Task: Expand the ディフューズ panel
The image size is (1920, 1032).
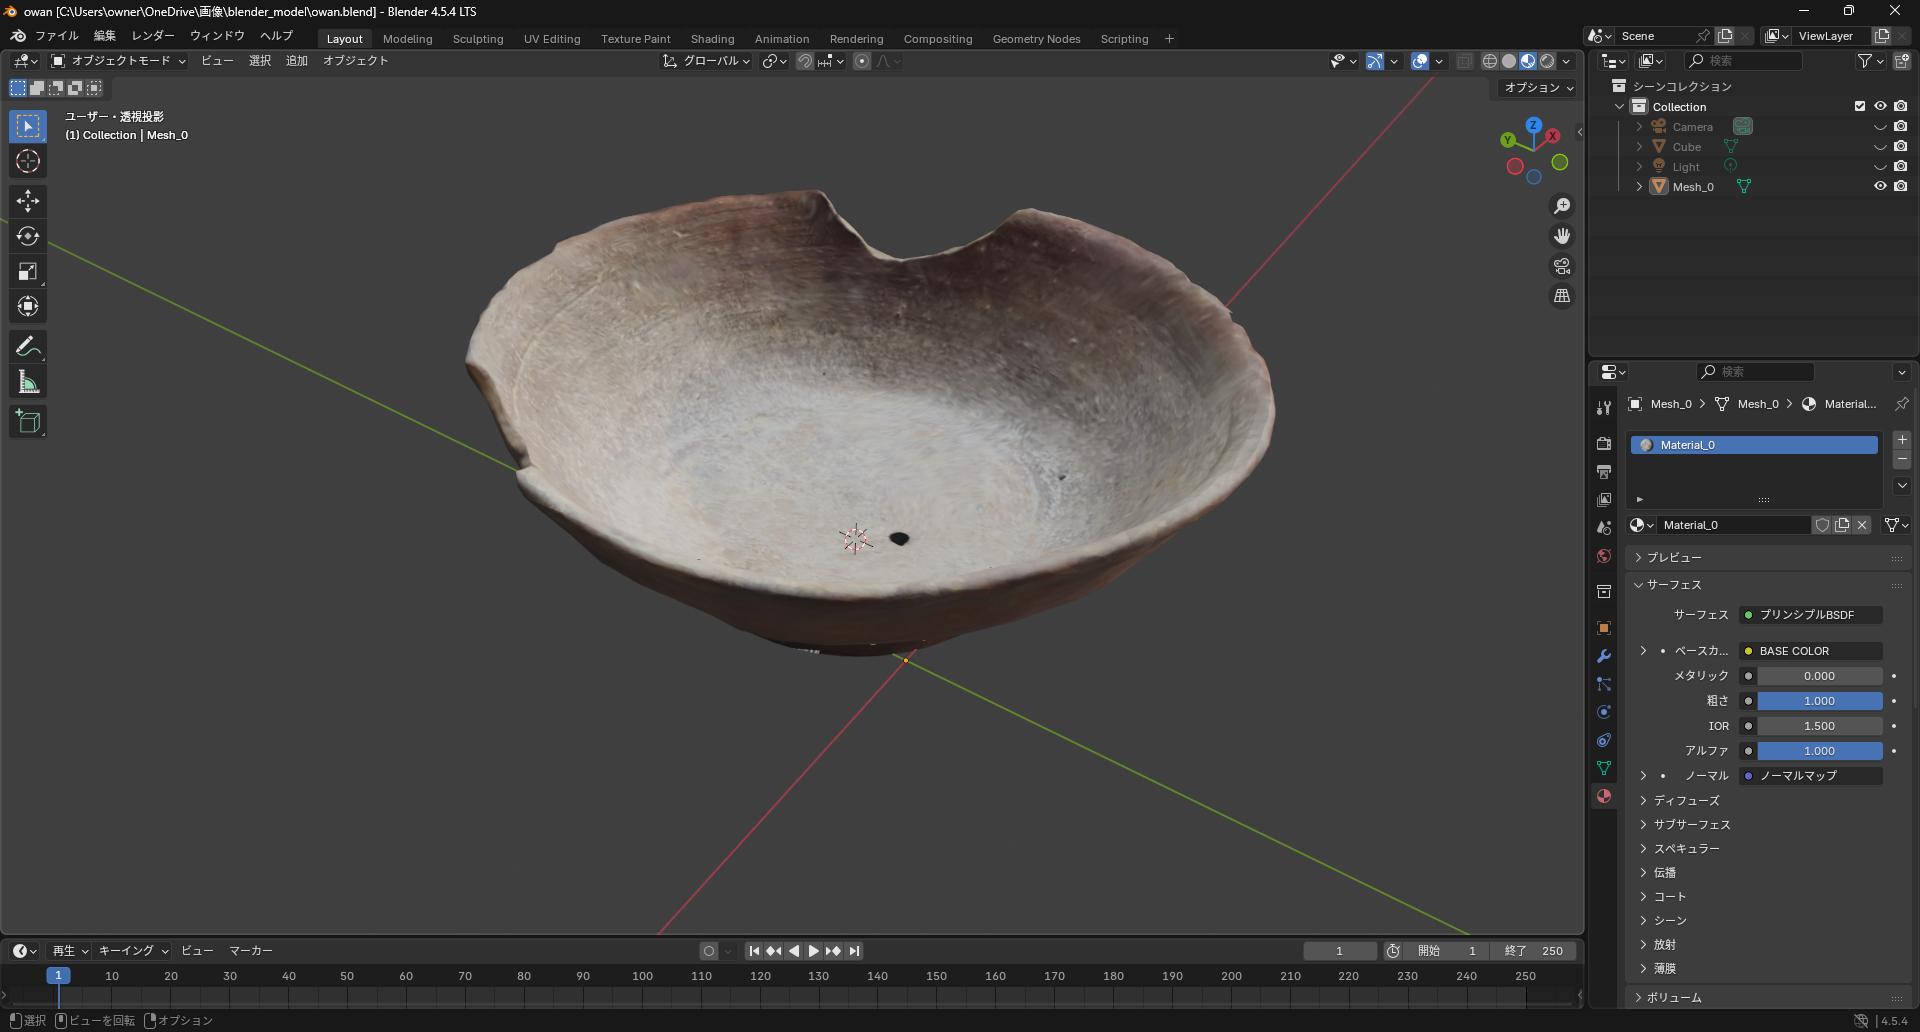Action: click(1686, 800)
